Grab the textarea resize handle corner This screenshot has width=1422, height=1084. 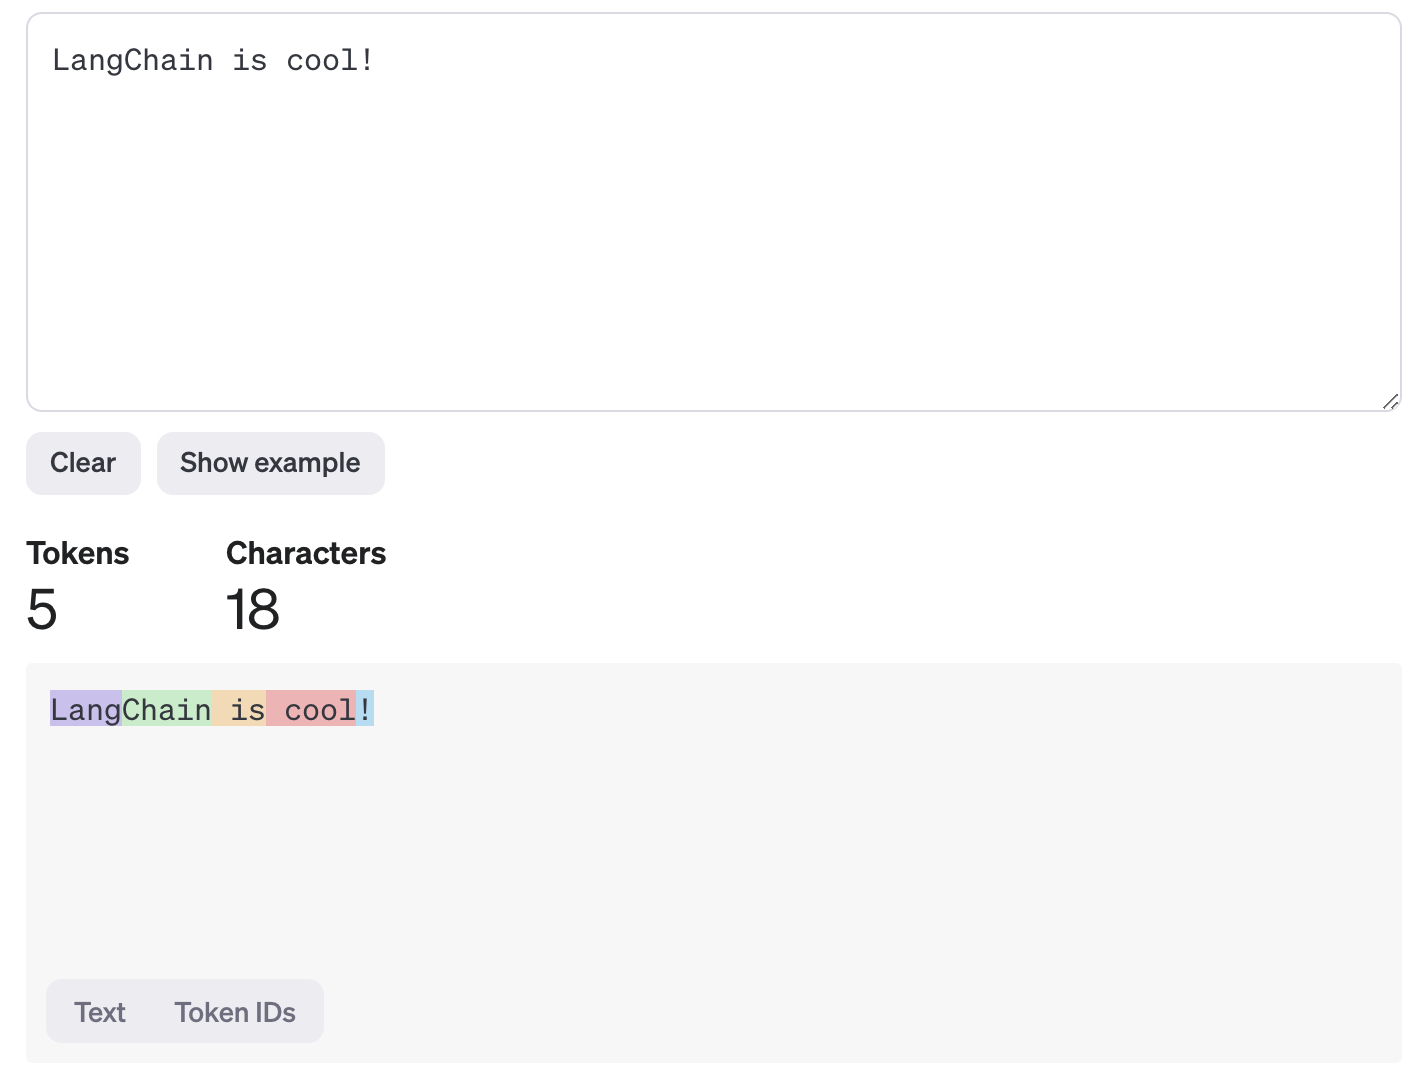[1390, 401]
